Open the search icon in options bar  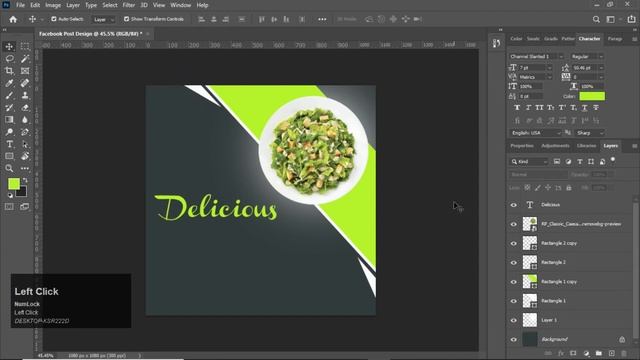click(x=596, y=19)
